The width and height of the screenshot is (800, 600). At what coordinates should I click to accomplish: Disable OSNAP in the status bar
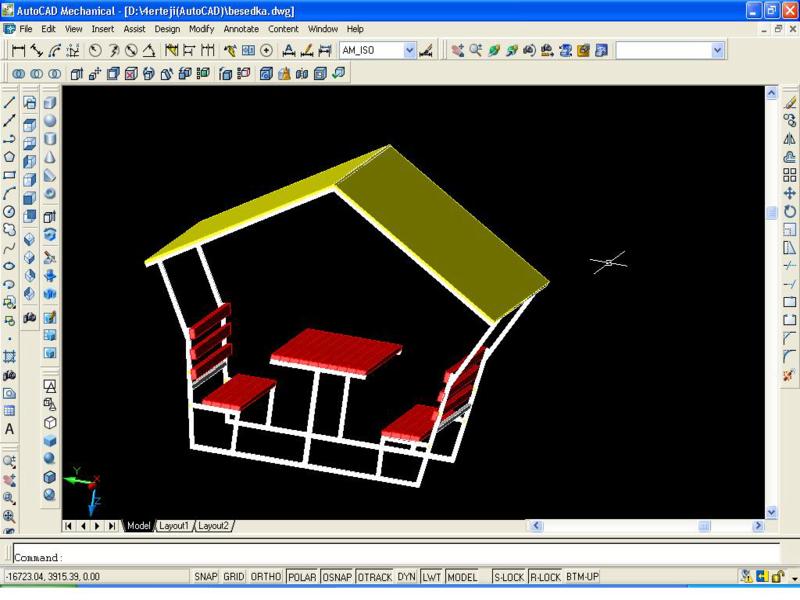point(337,577)
